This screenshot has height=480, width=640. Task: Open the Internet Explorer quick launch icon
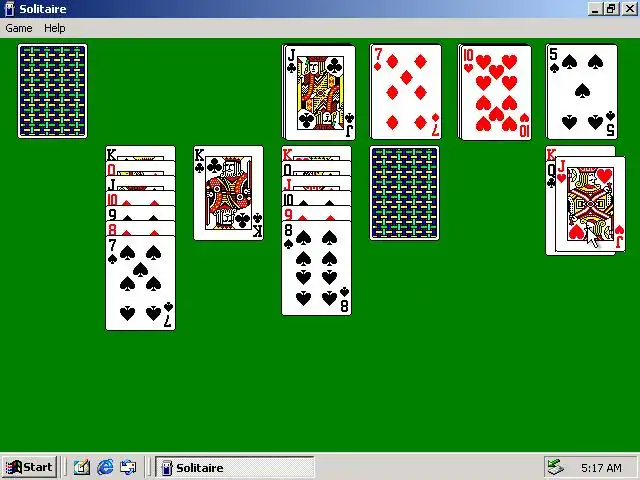[105, 467]
